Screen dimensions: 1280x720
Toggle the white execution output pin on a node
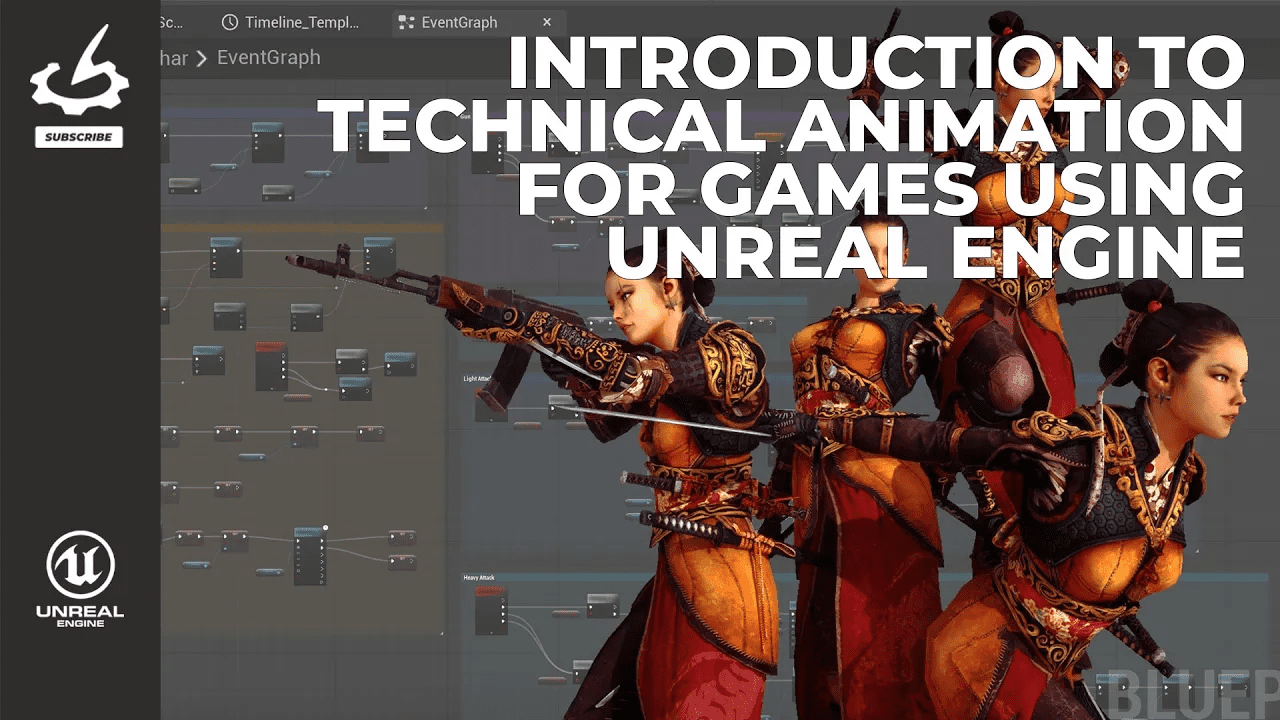point(503,605)
